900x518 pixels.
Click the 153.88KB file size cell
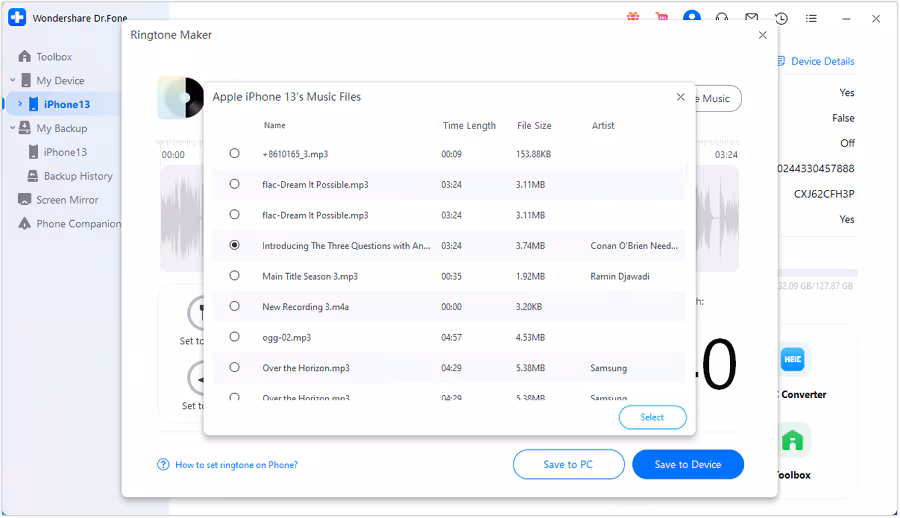tap(533, 154)
